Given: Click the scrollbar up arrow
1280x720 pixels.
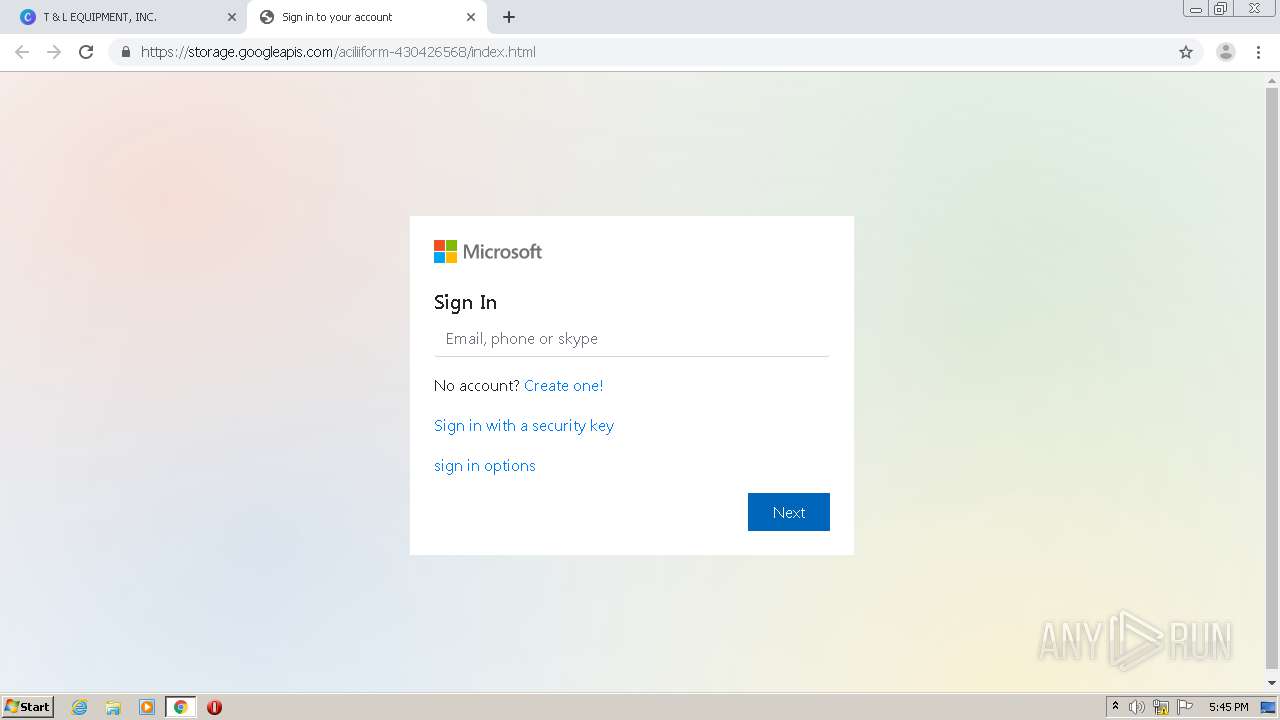Looking at the screenshot, I should [x=1272, y=80].
